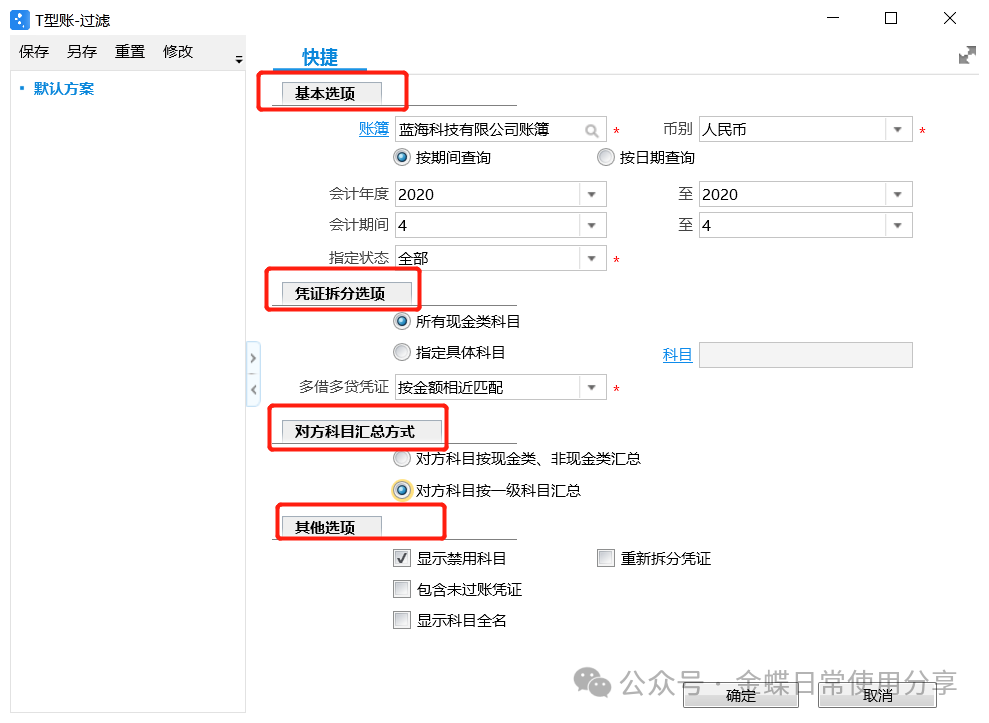The width and height of the screenshot is (989, 723).
Task: Click the expand icon at top right
Action: 966,56
